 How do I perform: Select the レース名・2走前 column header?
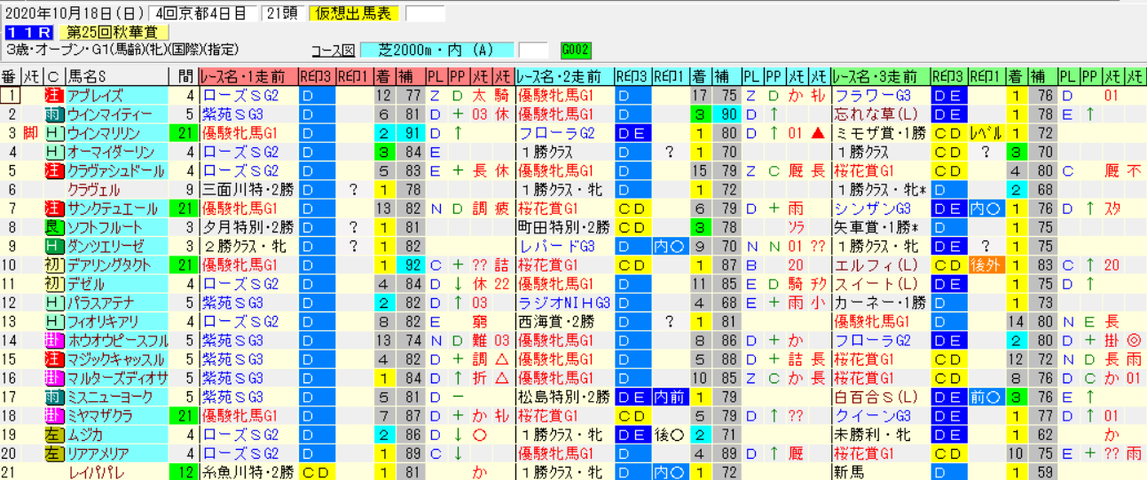point(564,76)
